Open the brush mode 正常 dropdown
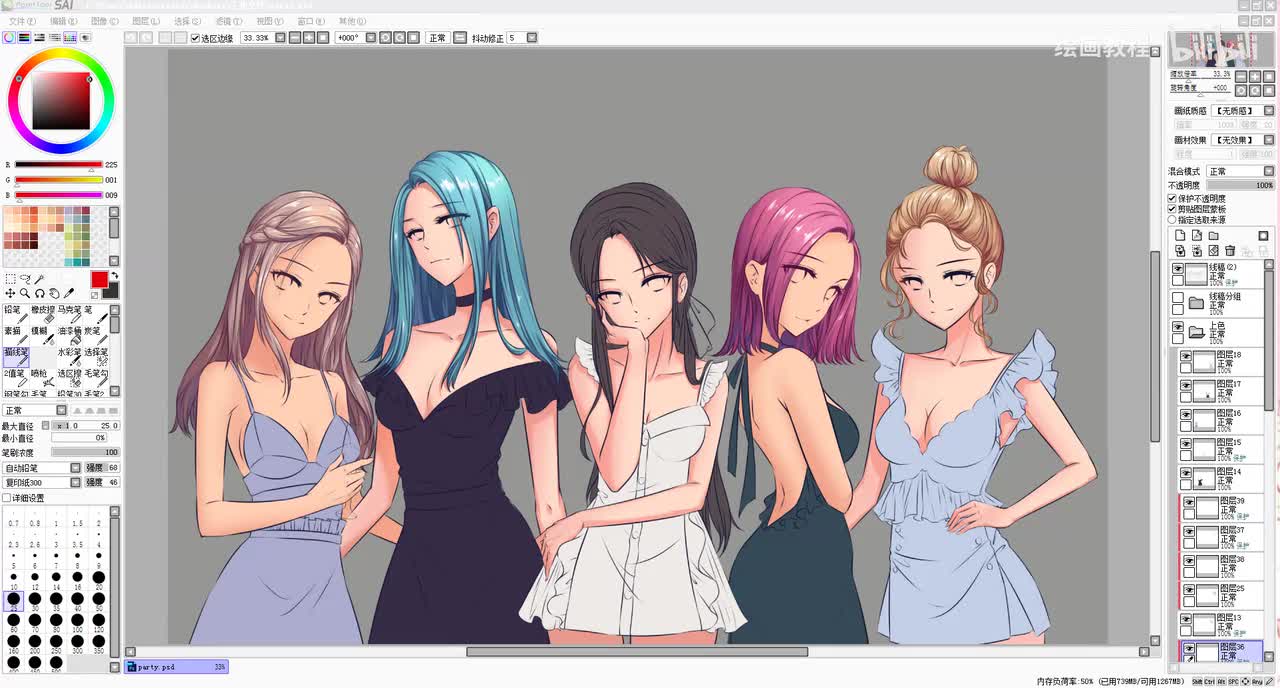This screenshot has width=1280, height=688. [61, 410]
